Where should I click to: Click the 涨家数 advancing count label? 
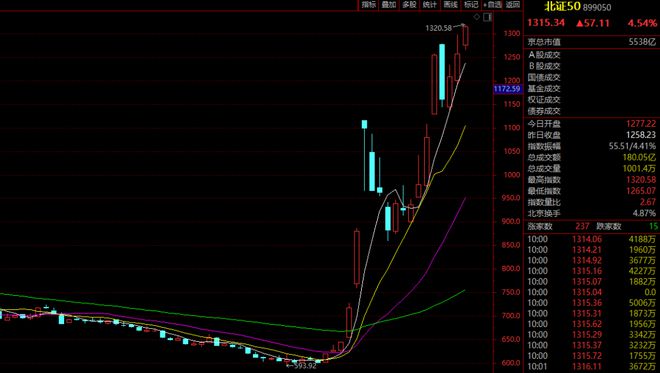[540, 226]
